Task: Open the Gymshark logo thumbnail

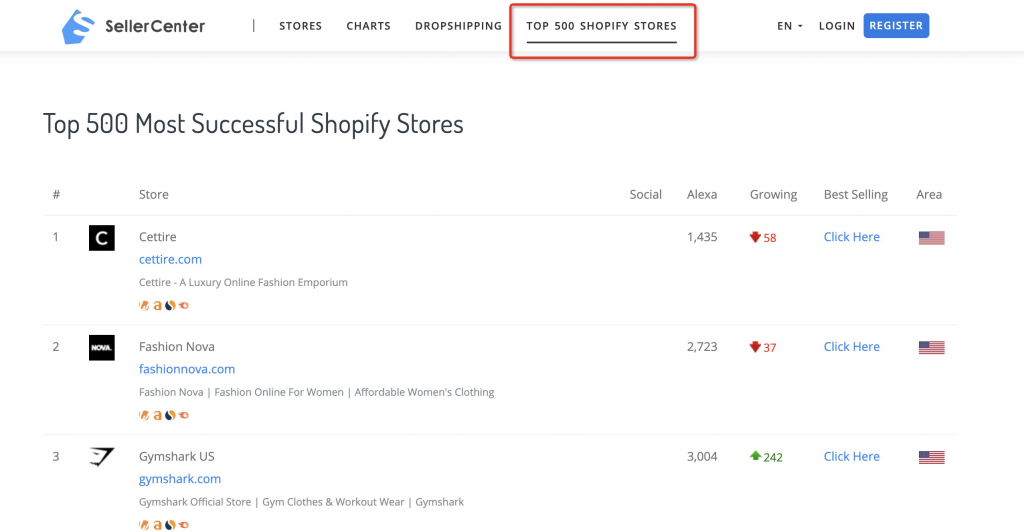Action: click(102, 457)
